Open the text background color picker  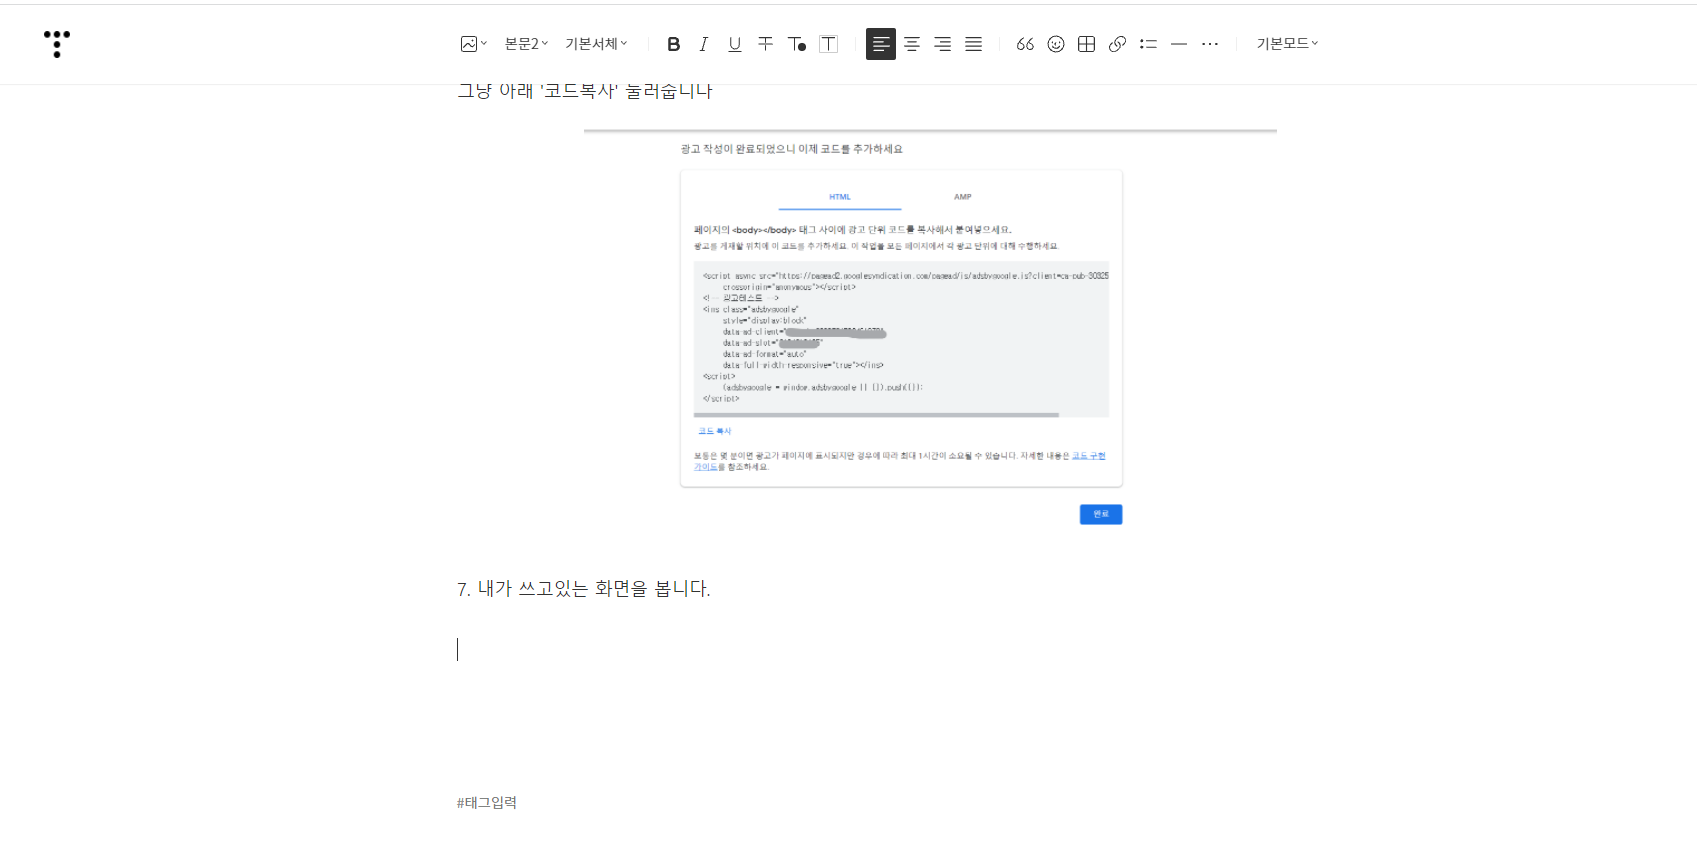coord(828,44)
